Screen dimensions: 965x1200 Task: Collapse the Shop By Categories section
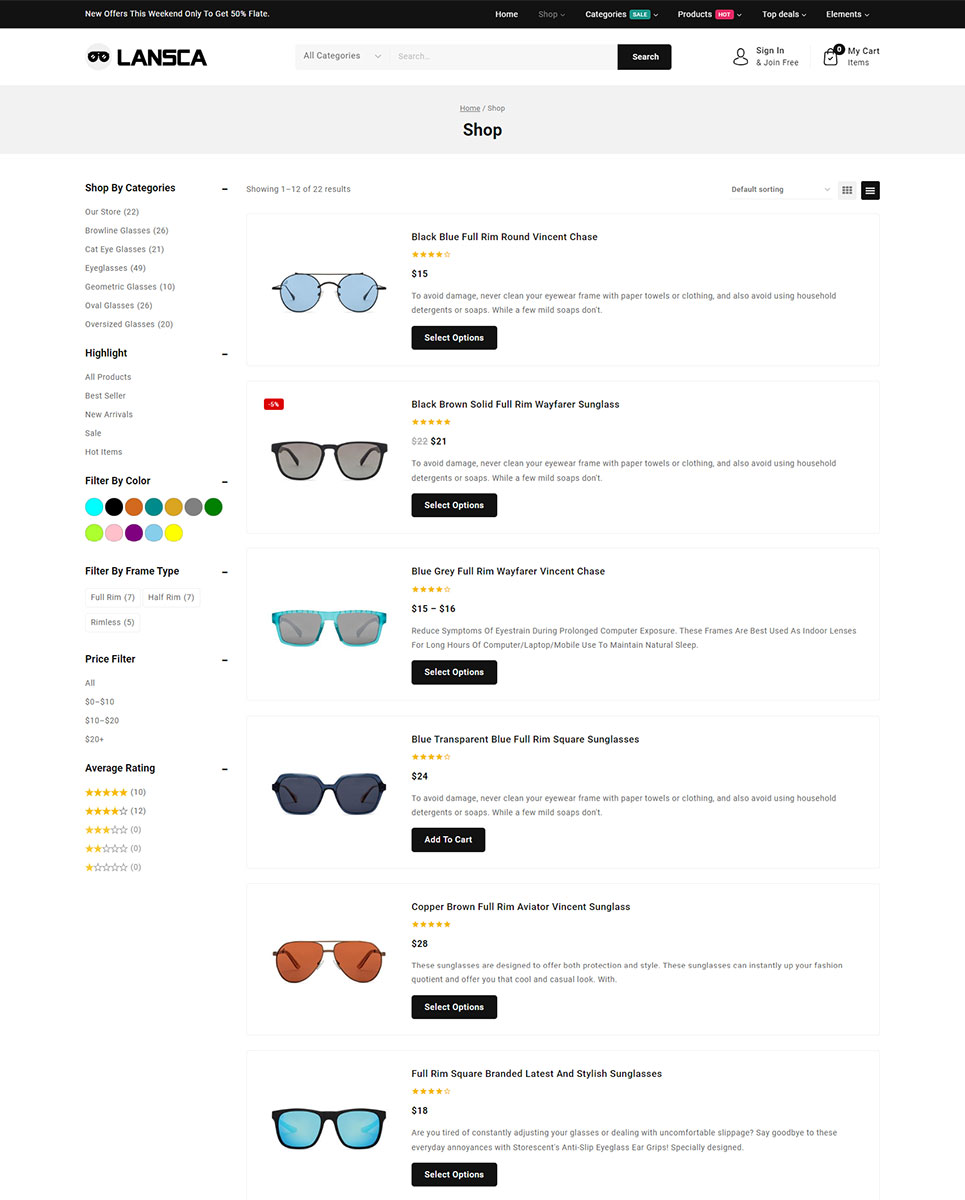225,188
